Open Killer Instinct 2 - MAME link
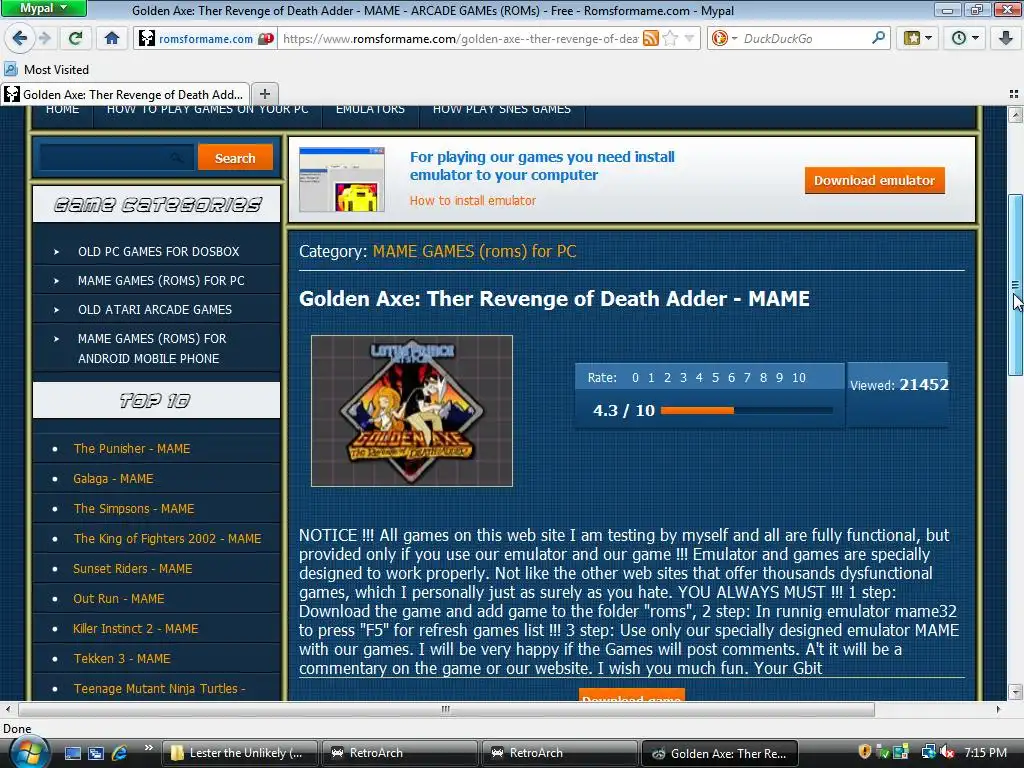Viewport: 1024px width, 768px height. 135,629
